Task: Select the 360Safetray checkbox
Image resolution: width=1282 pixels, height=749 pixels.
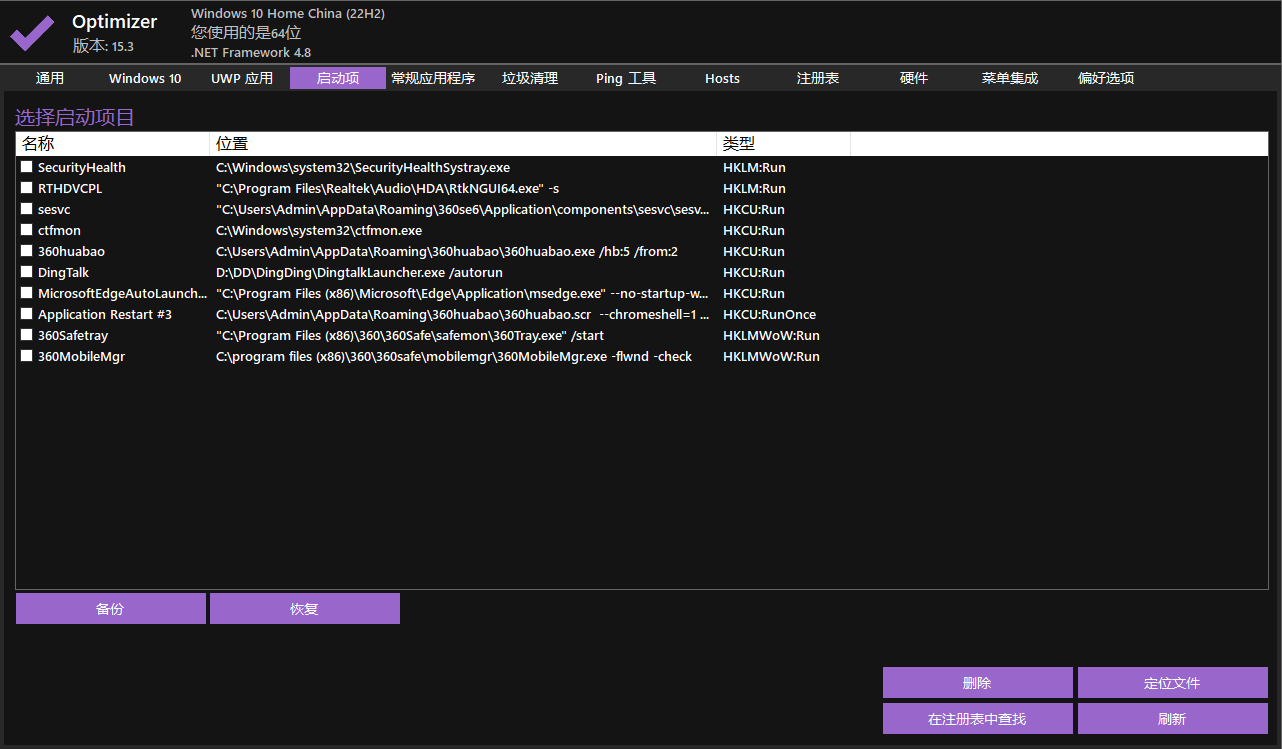Action: point(26,334)
